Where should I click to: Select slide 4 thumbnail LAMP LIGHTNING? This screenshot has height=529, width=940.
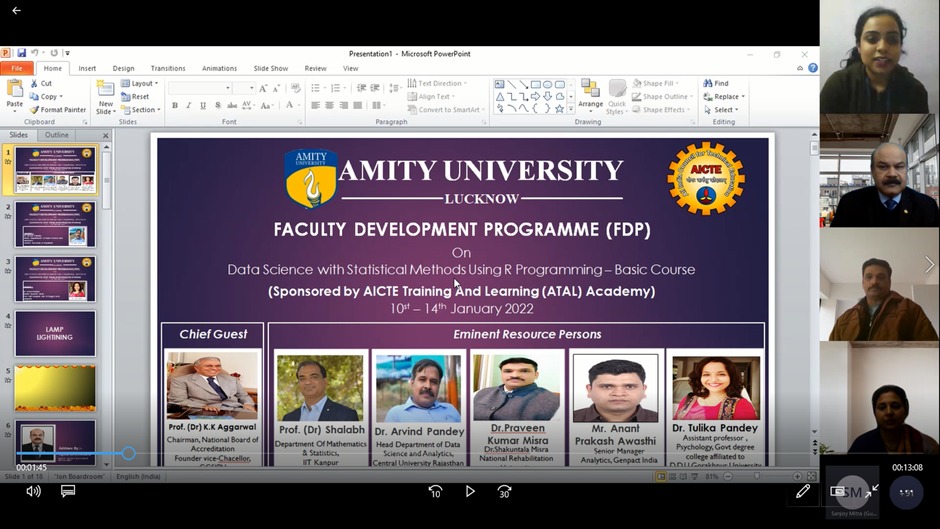pyautogui.click(x=55, y=333)
